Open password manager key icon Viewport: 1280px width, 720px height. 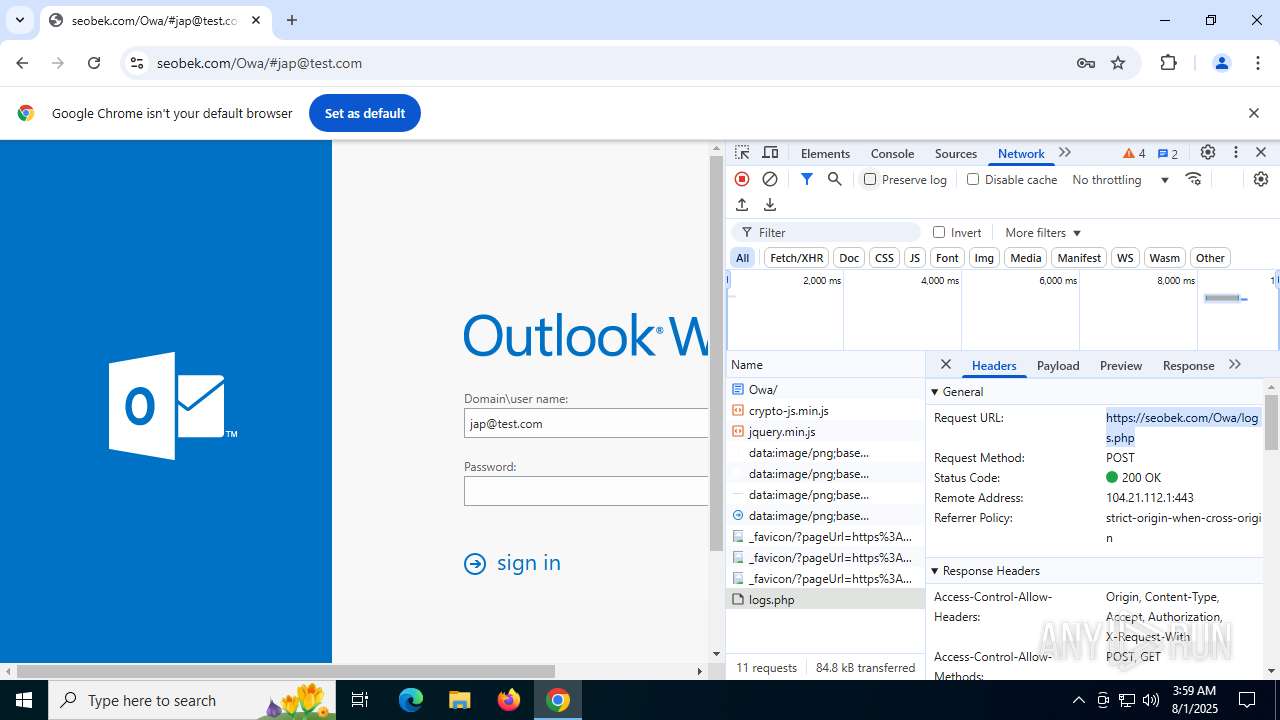1086,63
